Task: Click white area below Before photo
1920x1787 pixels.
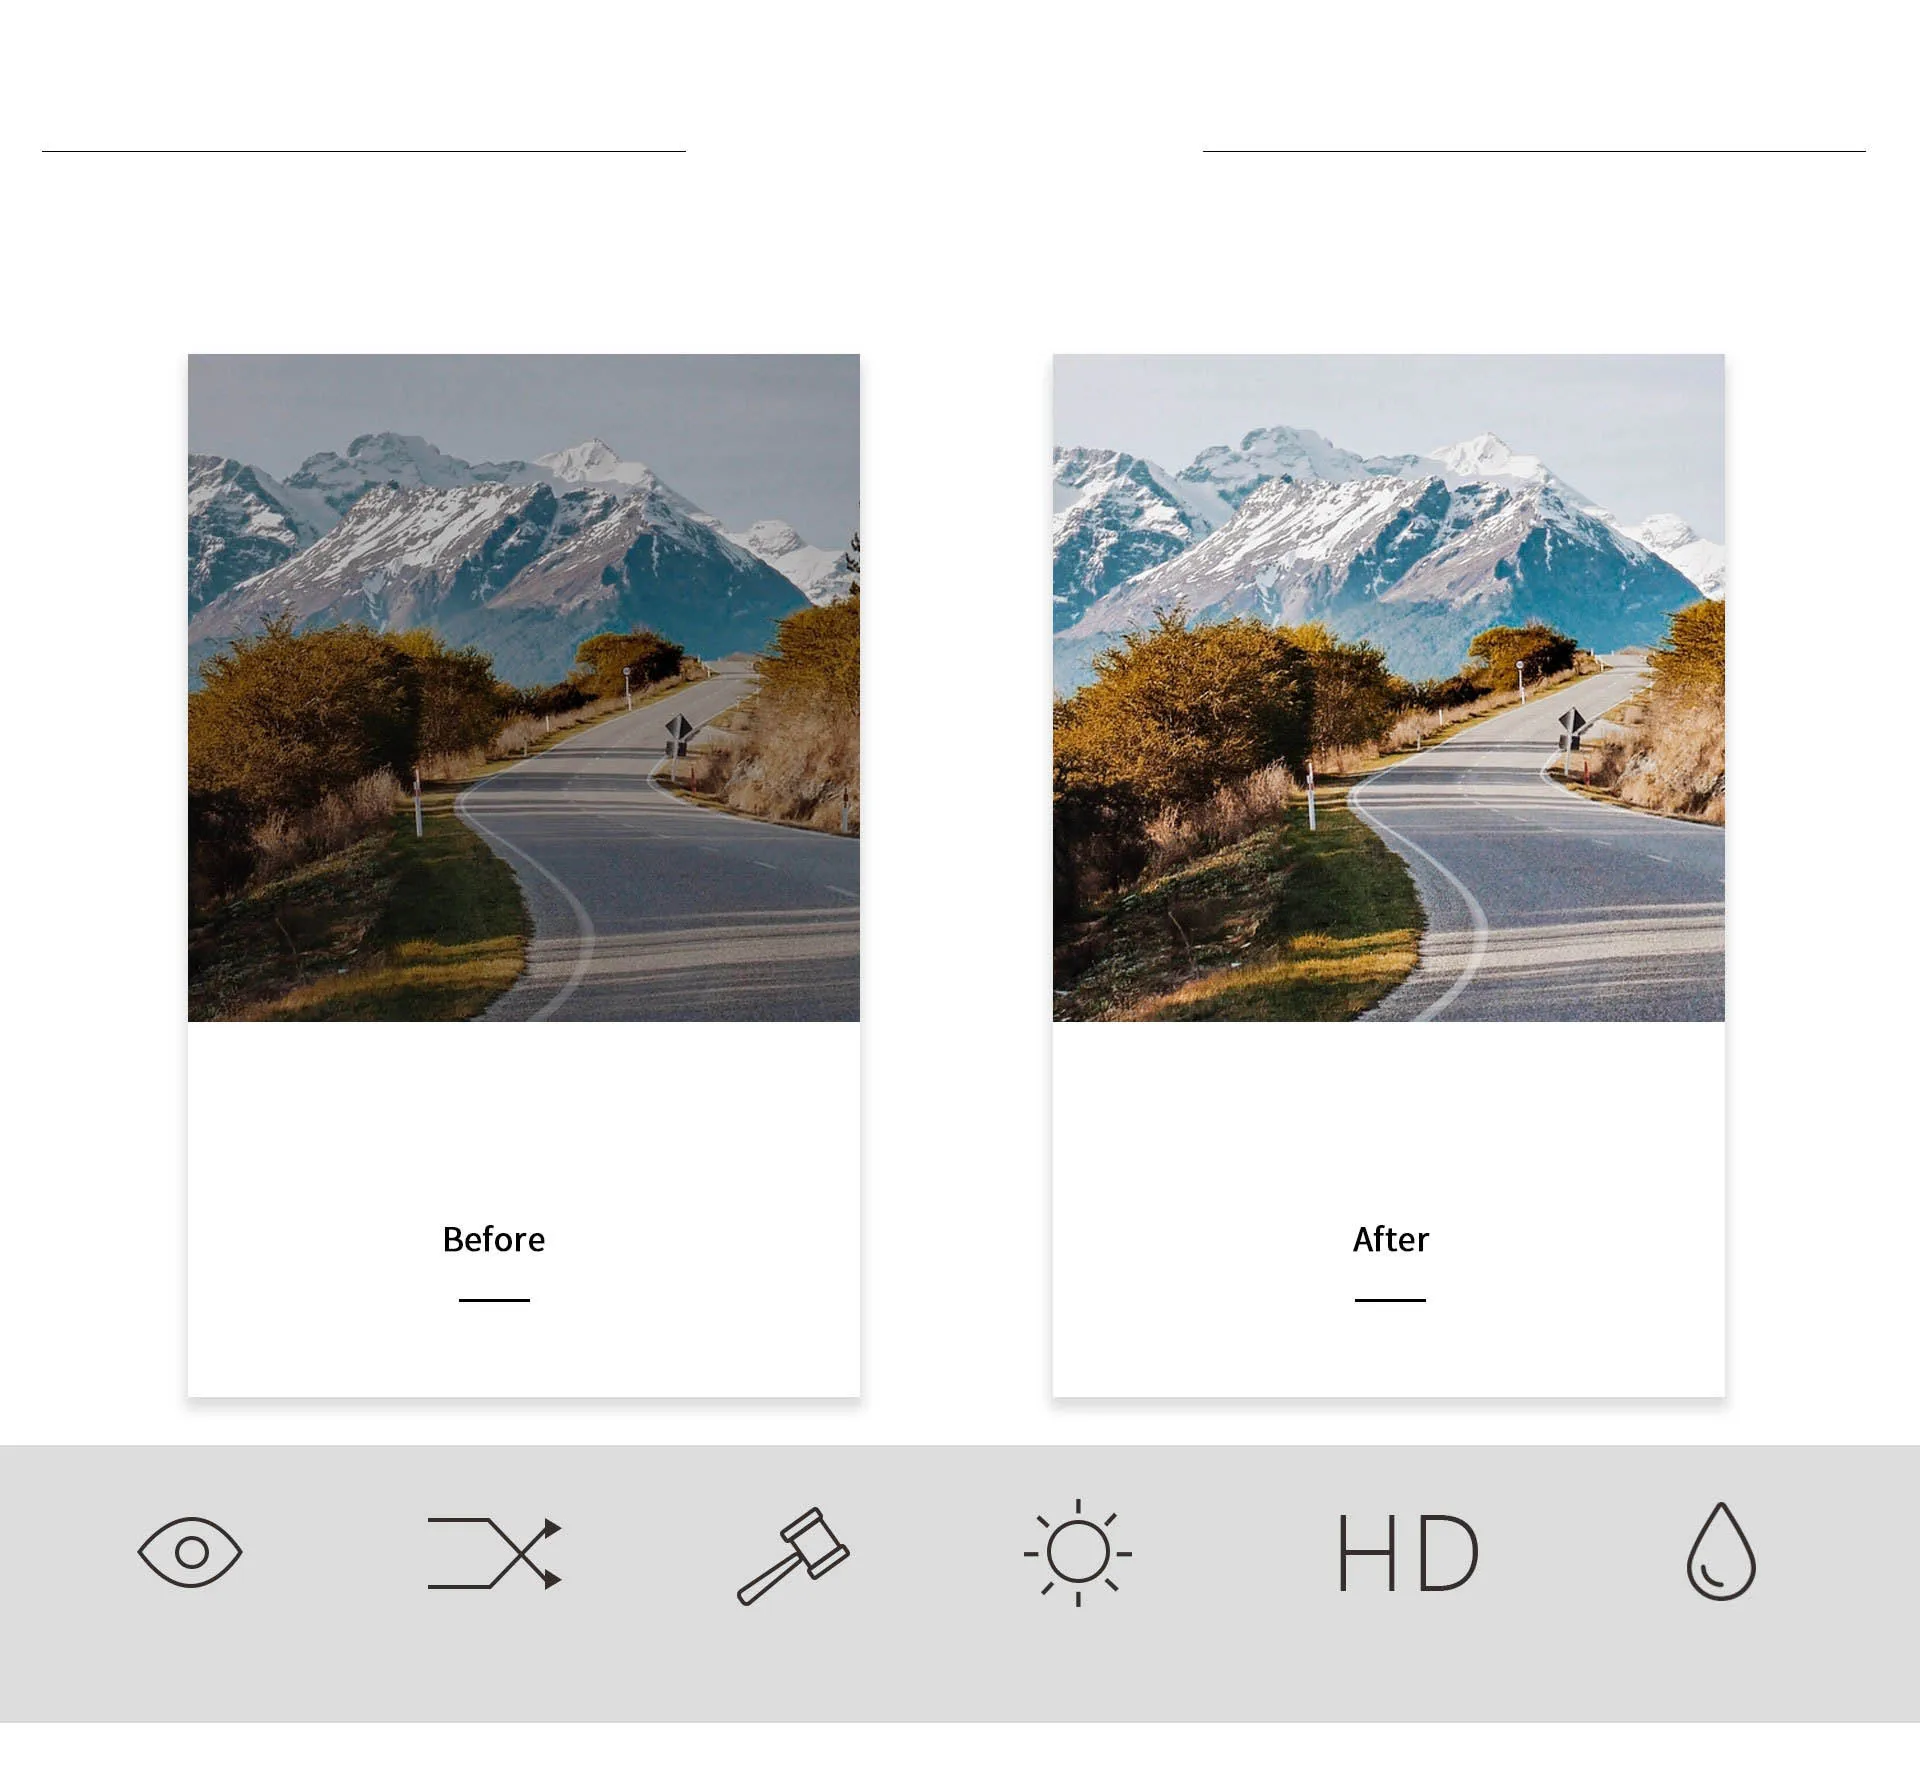Action: tap(523, 1110)
